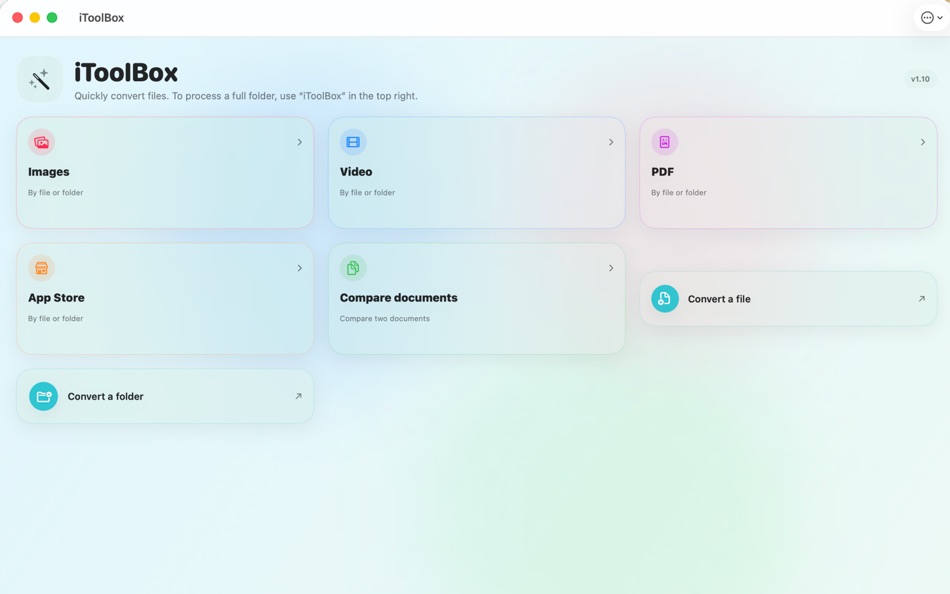Expand the PDF card chevron
This screenshot has width=950, height=594.
922,141
